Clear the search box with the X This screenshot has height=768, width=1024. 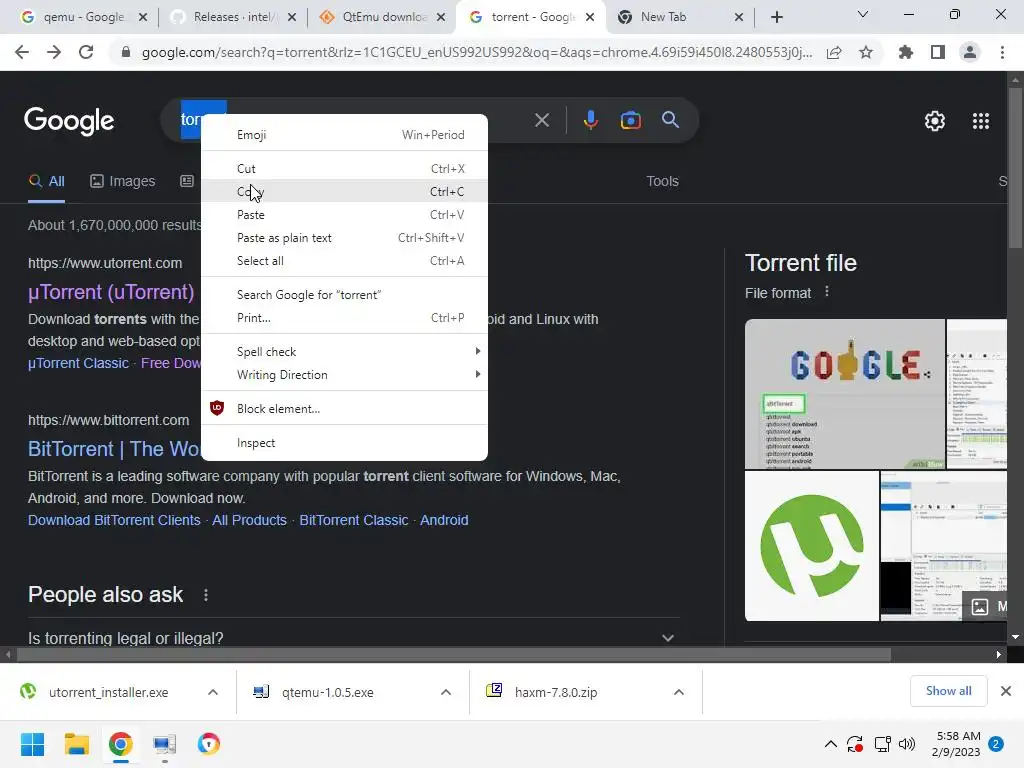(541, 120)
